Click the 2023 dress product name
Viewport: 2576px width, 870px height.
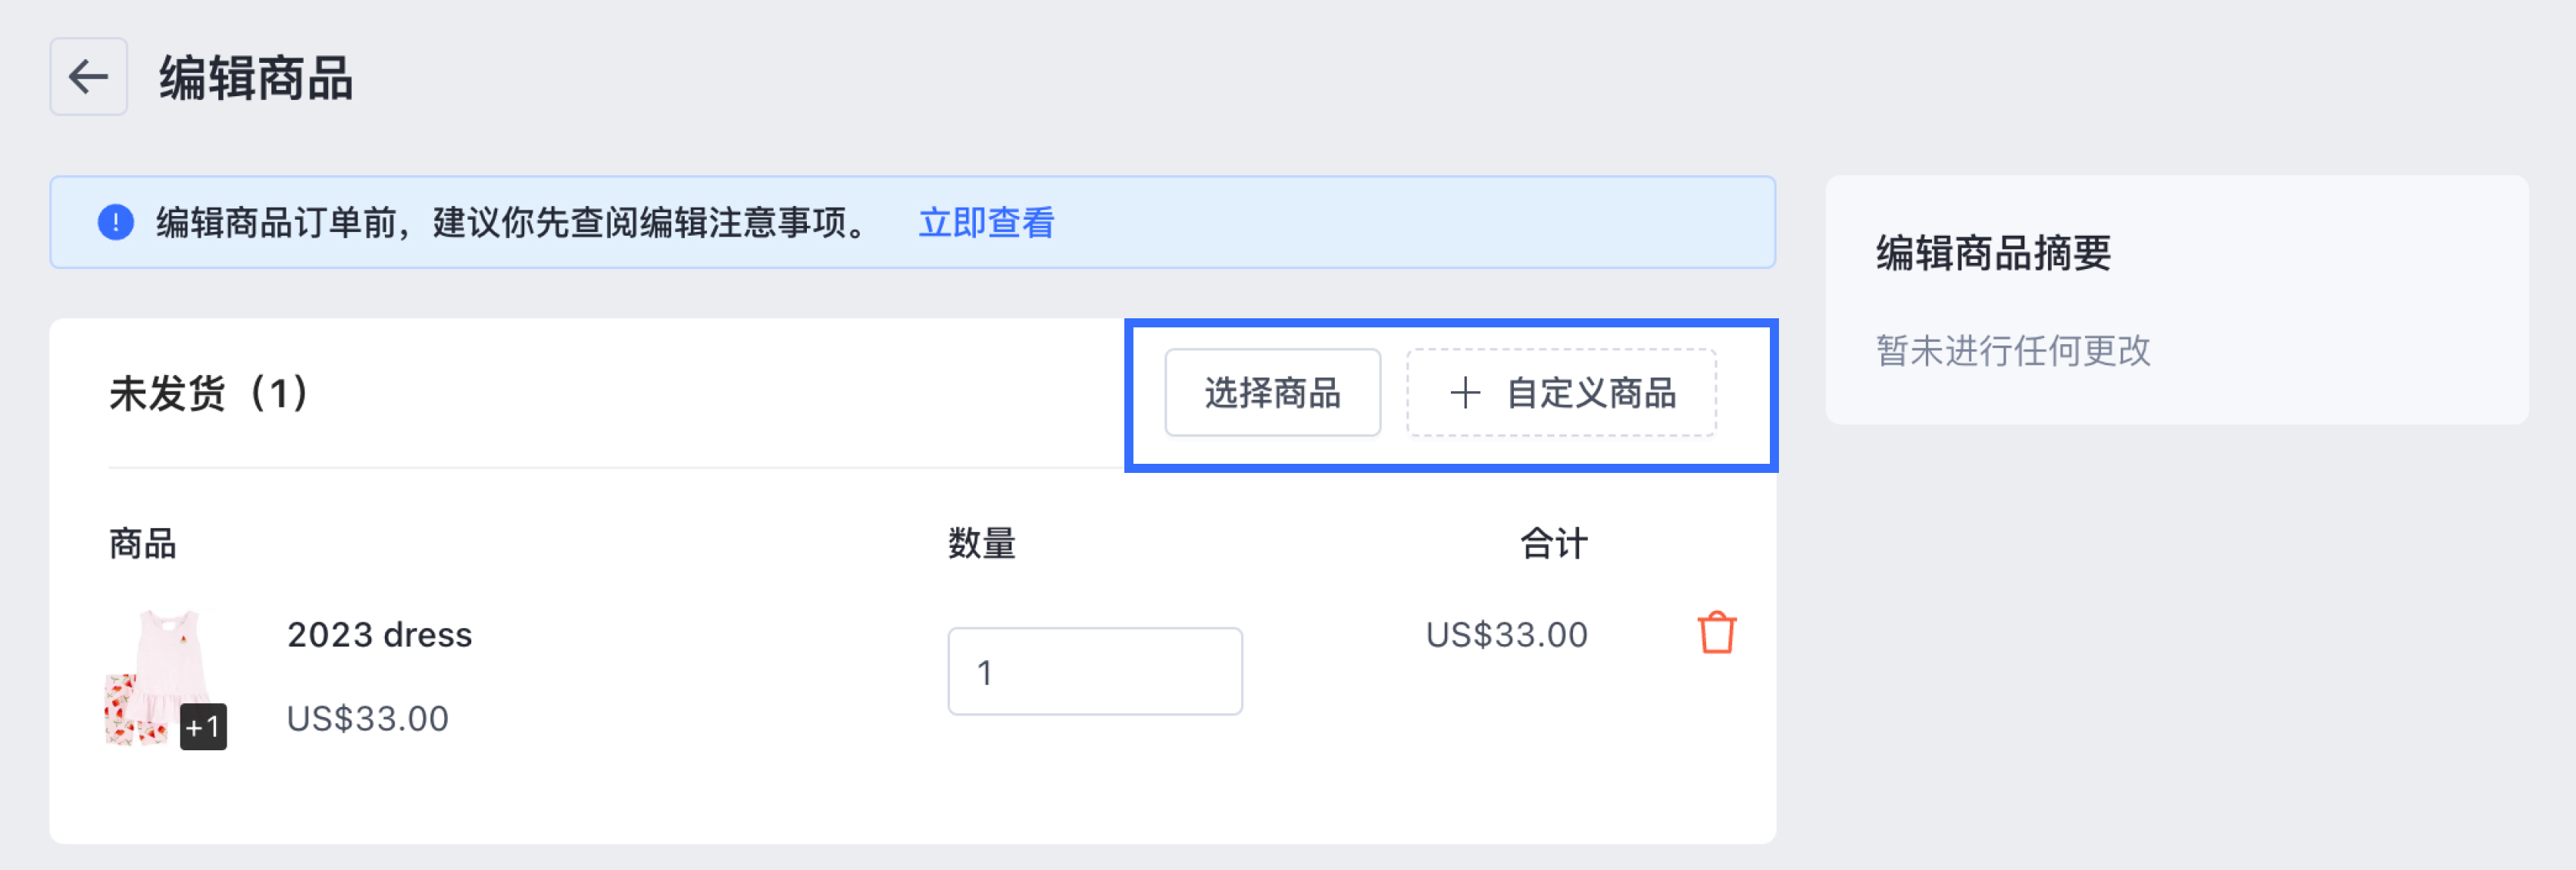point(379,635)
